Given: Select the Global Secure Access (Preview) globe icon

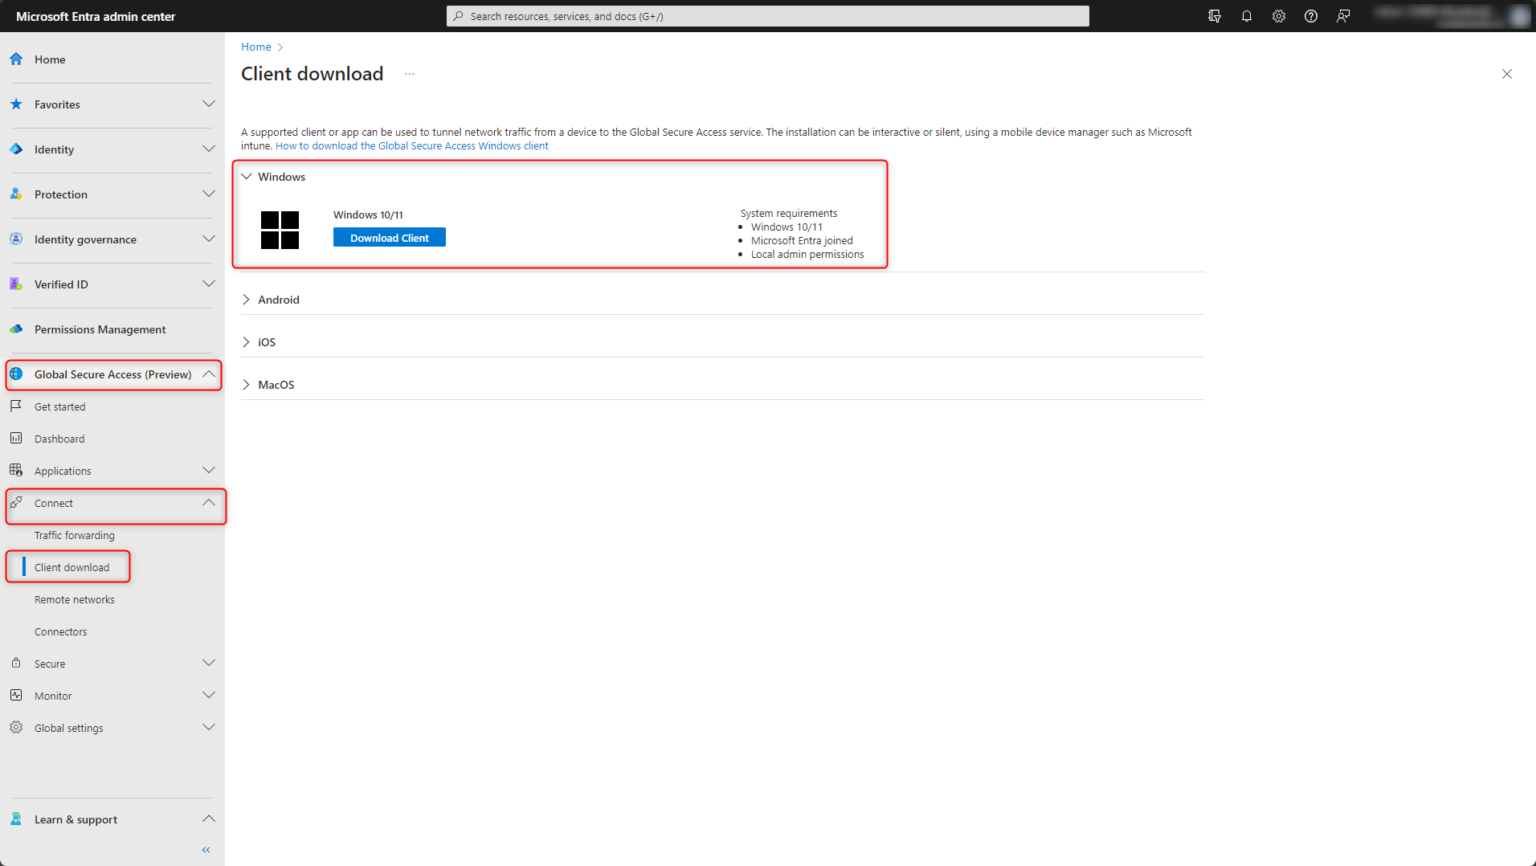Looking at the screenshot, I should point(17,374).
